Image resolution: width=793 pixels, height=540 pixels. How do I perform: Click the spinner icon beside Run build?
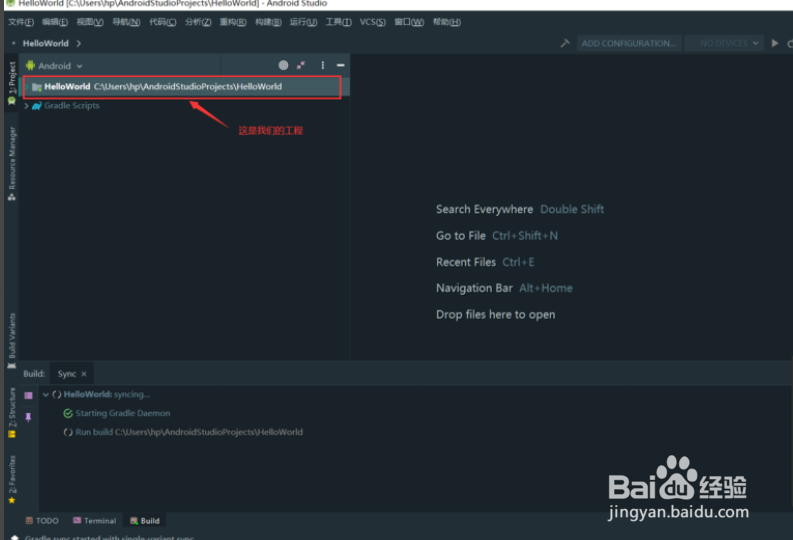point(68,432)
